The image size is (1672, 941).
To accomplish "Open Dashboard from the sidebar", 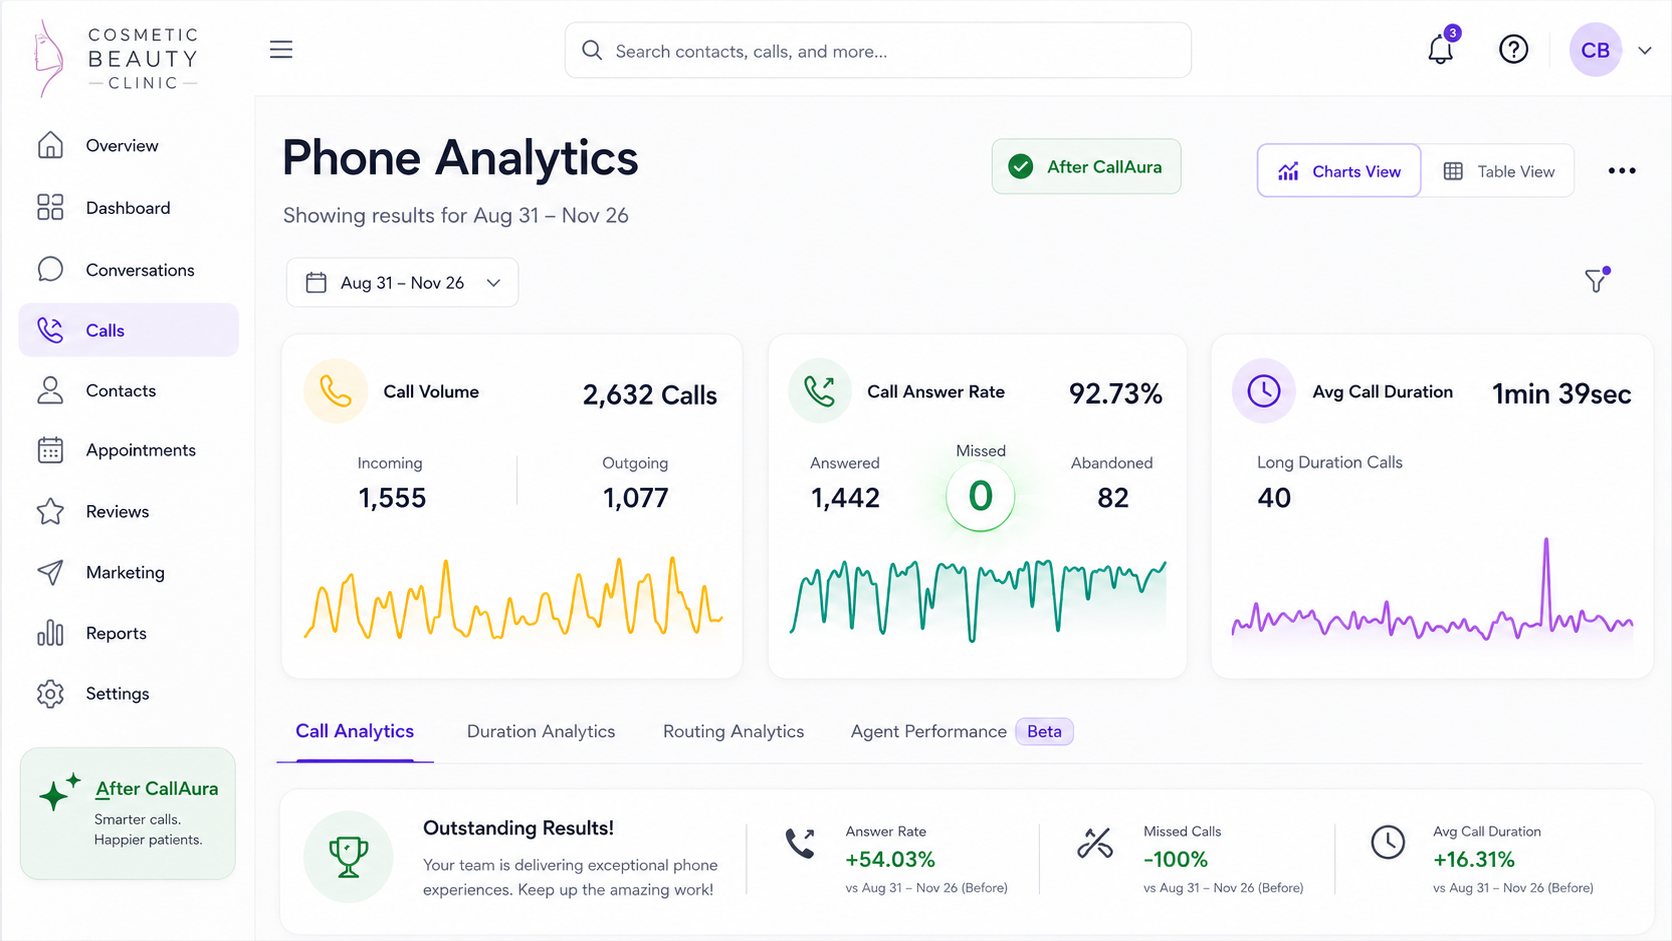I will coord(129,208).
